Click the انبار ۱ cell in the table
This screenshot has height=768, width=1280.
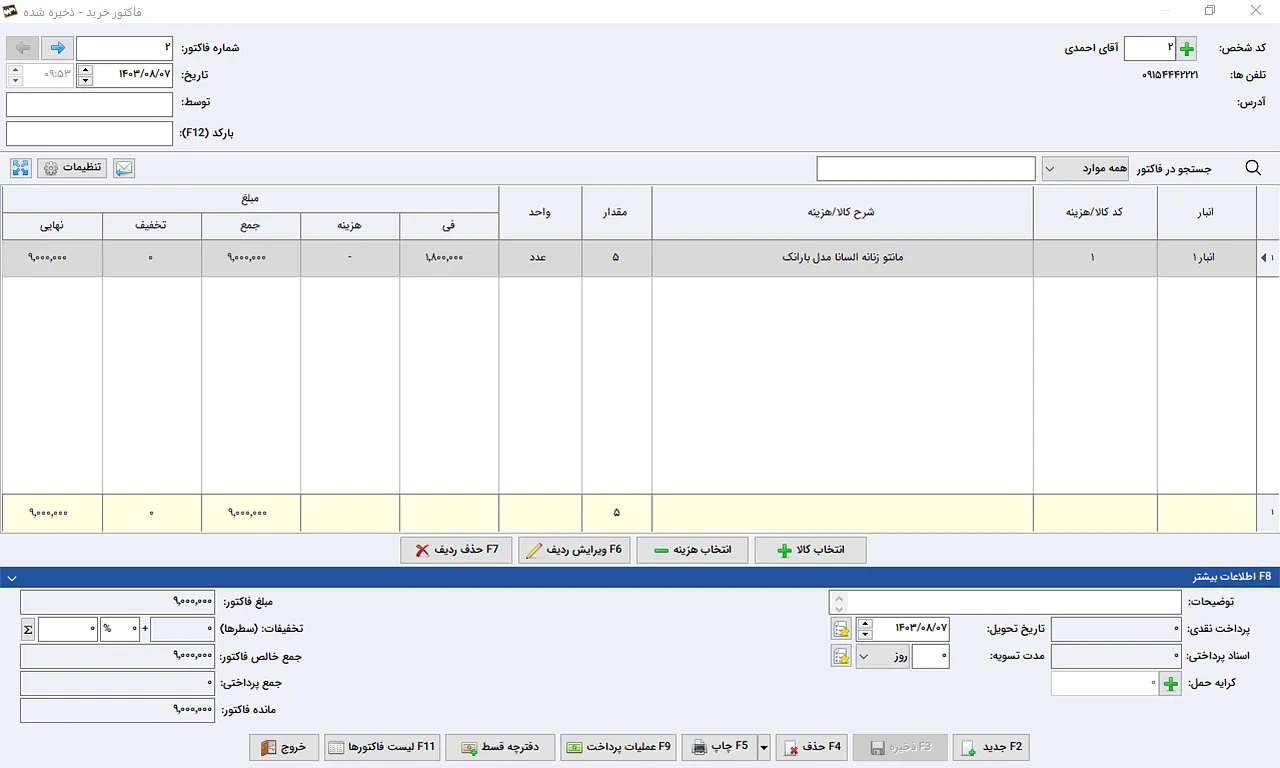tap(1207, 257)
